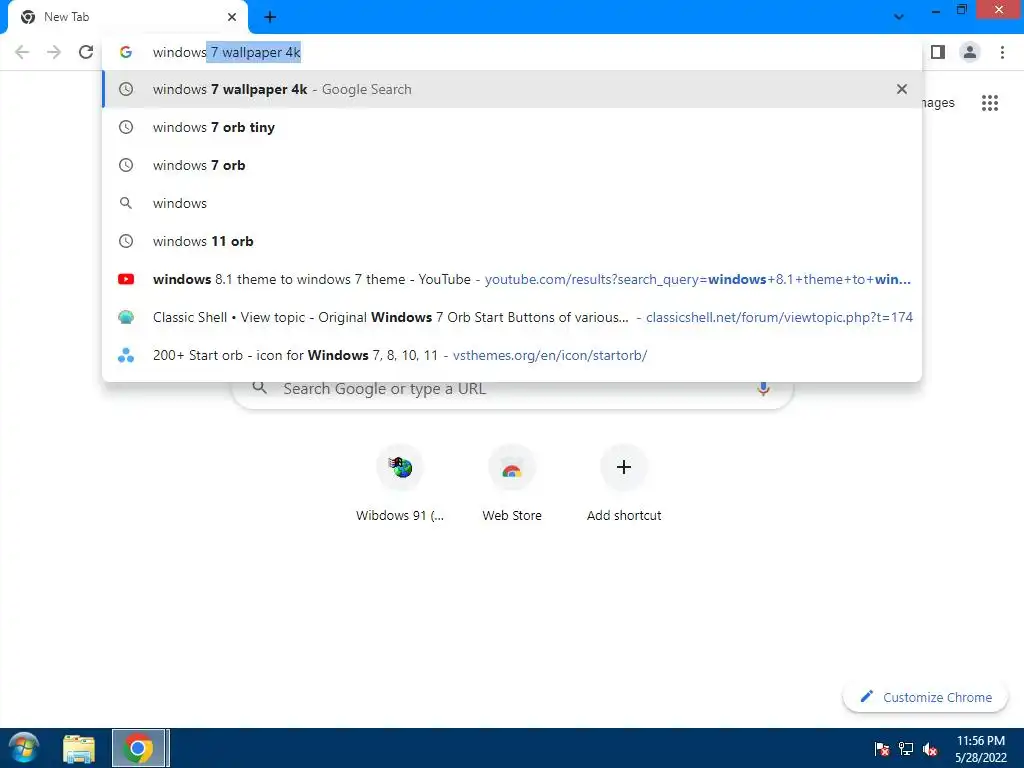Open the vsthemes.org Start orb suggestion
Image resolution: width=1024 pixels, height=768 pixels.
512,355
